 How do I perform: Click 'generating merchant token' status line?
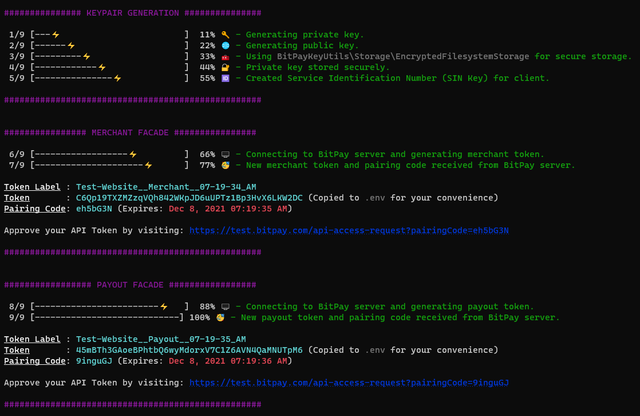(x=395, y=154)
